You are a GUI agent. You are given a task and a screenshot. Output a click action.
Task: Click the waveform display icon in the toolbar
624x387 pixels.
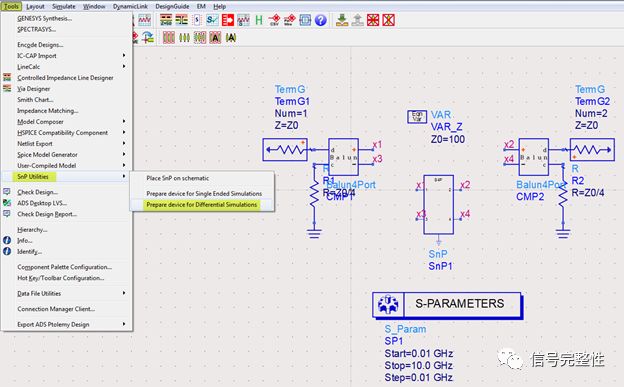coord(144,20)
